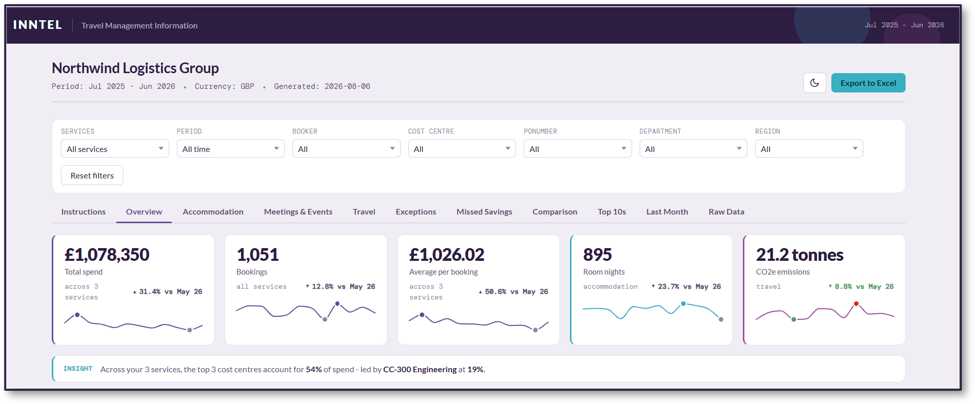Click the green low point on CO2e sparkline
Image resolution: width=975 pixels, height=404 pixels.
[793, 319]
